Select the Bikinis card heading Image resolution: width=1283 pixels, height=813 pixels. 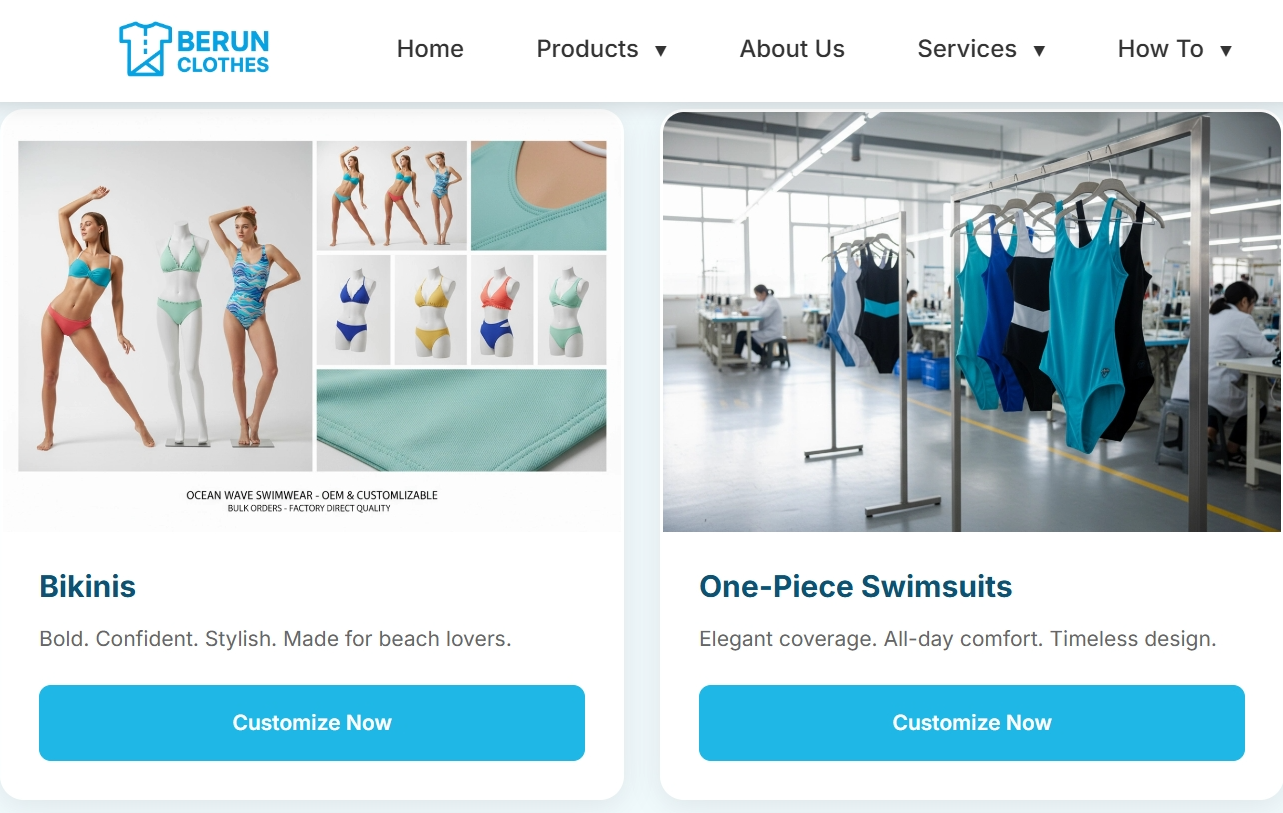click(88, 586)
